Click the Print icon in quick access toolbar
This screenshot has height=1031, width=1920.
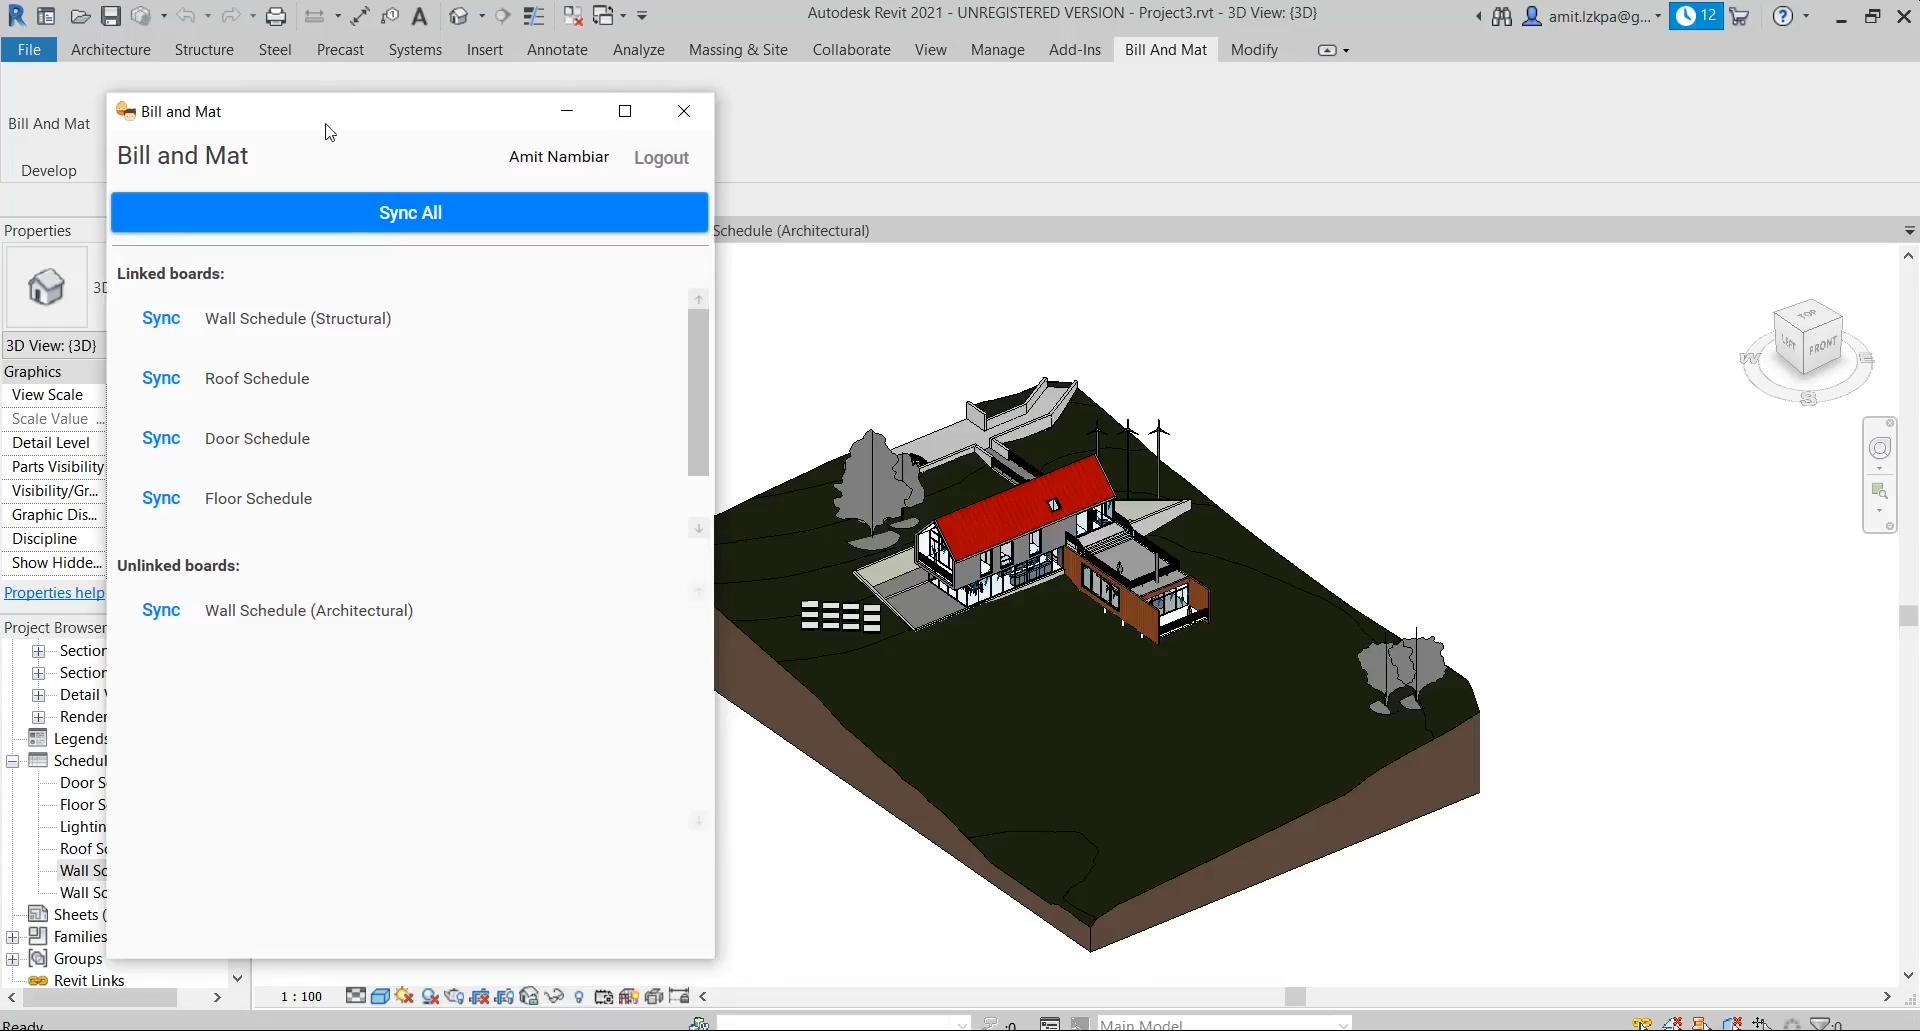coord(276,16)
